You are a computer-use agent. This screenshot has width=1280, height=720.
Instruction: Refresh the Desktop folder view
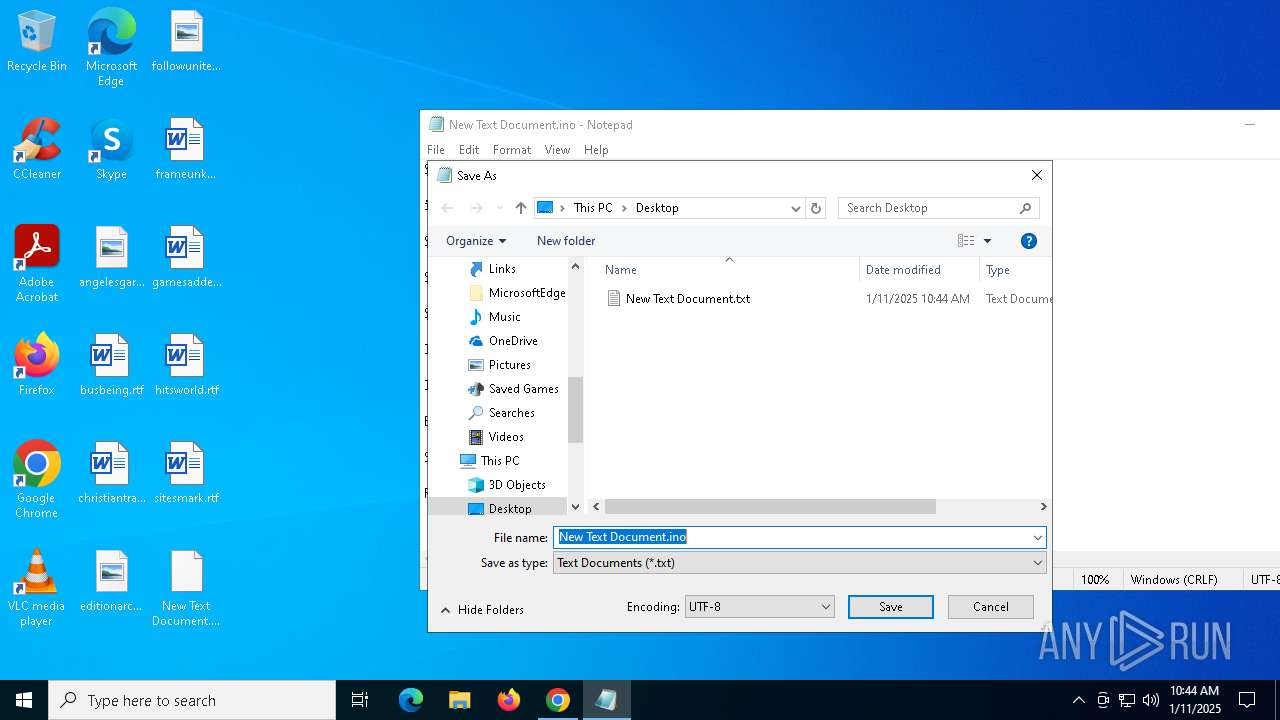tap(816, 208)
